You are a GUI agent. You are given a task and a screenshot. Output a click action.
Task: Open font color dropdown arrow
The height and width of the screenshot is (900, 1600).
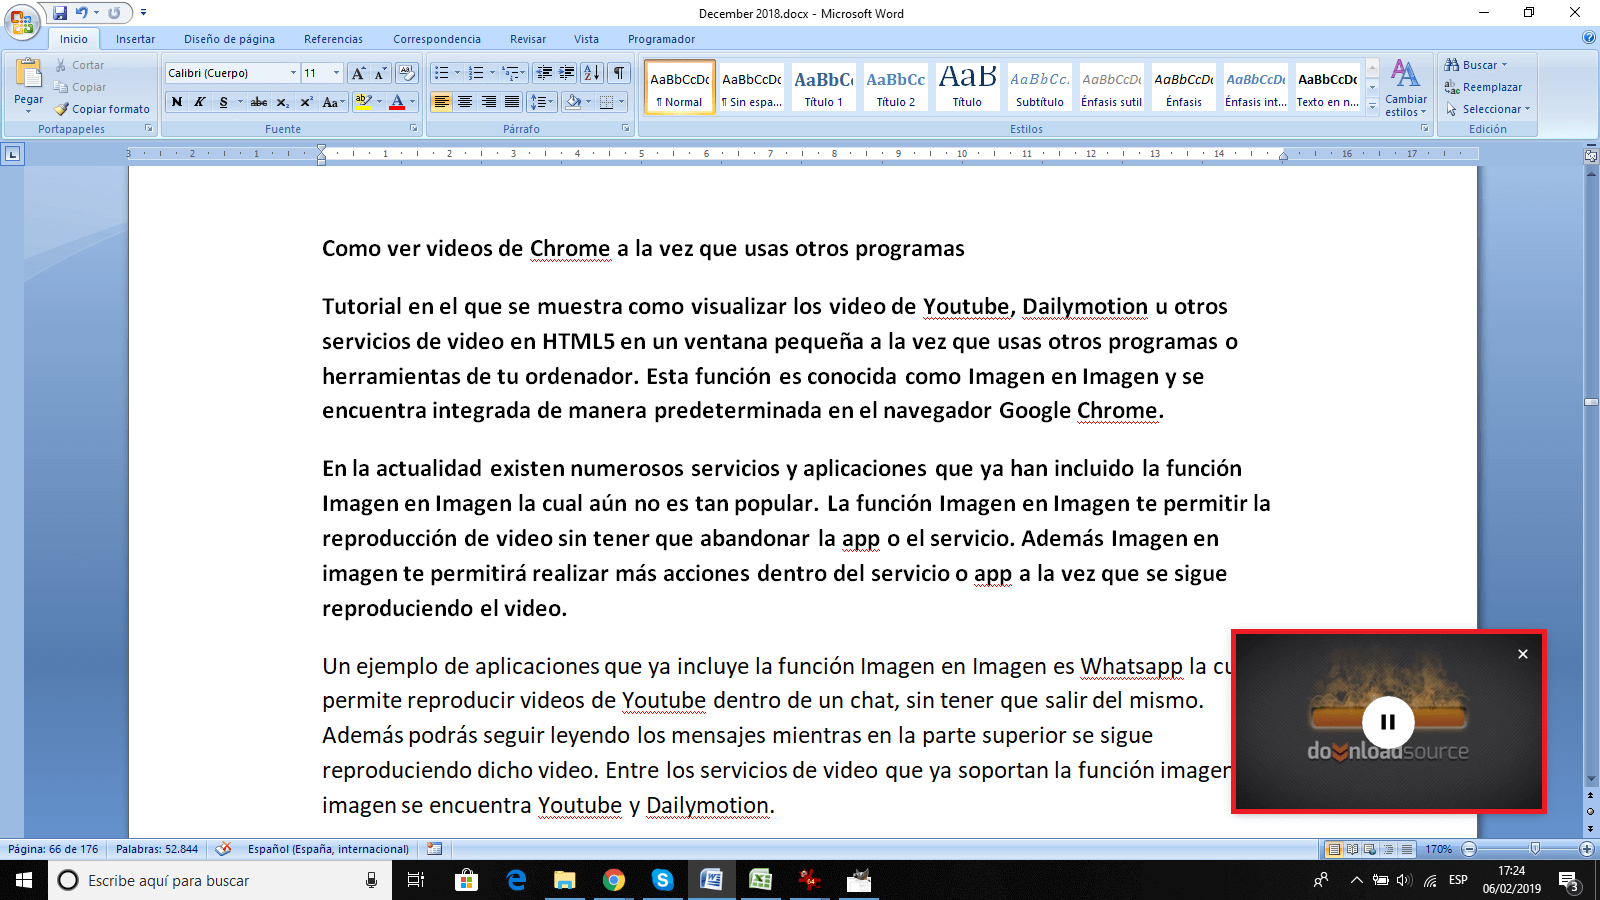(412, 102)
